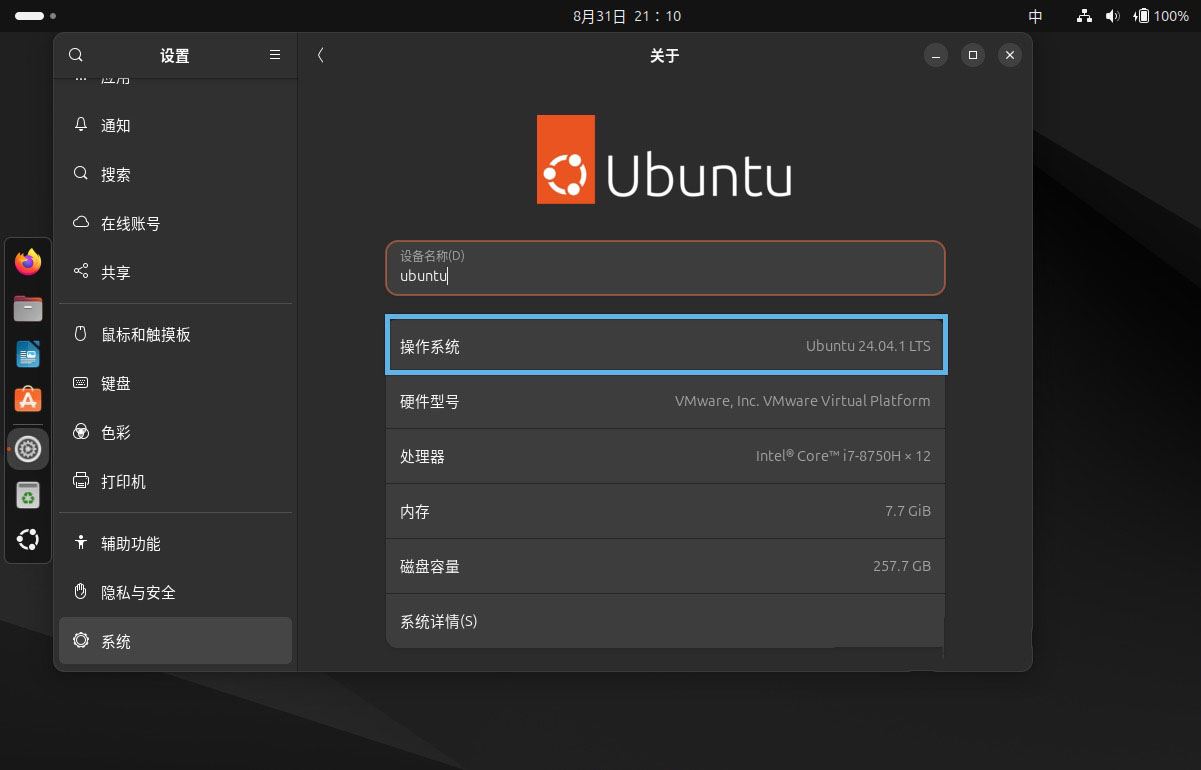This screenshot has height=770, width=1201.
Task: Go back using the header back arrow
Action: (320, 56)
